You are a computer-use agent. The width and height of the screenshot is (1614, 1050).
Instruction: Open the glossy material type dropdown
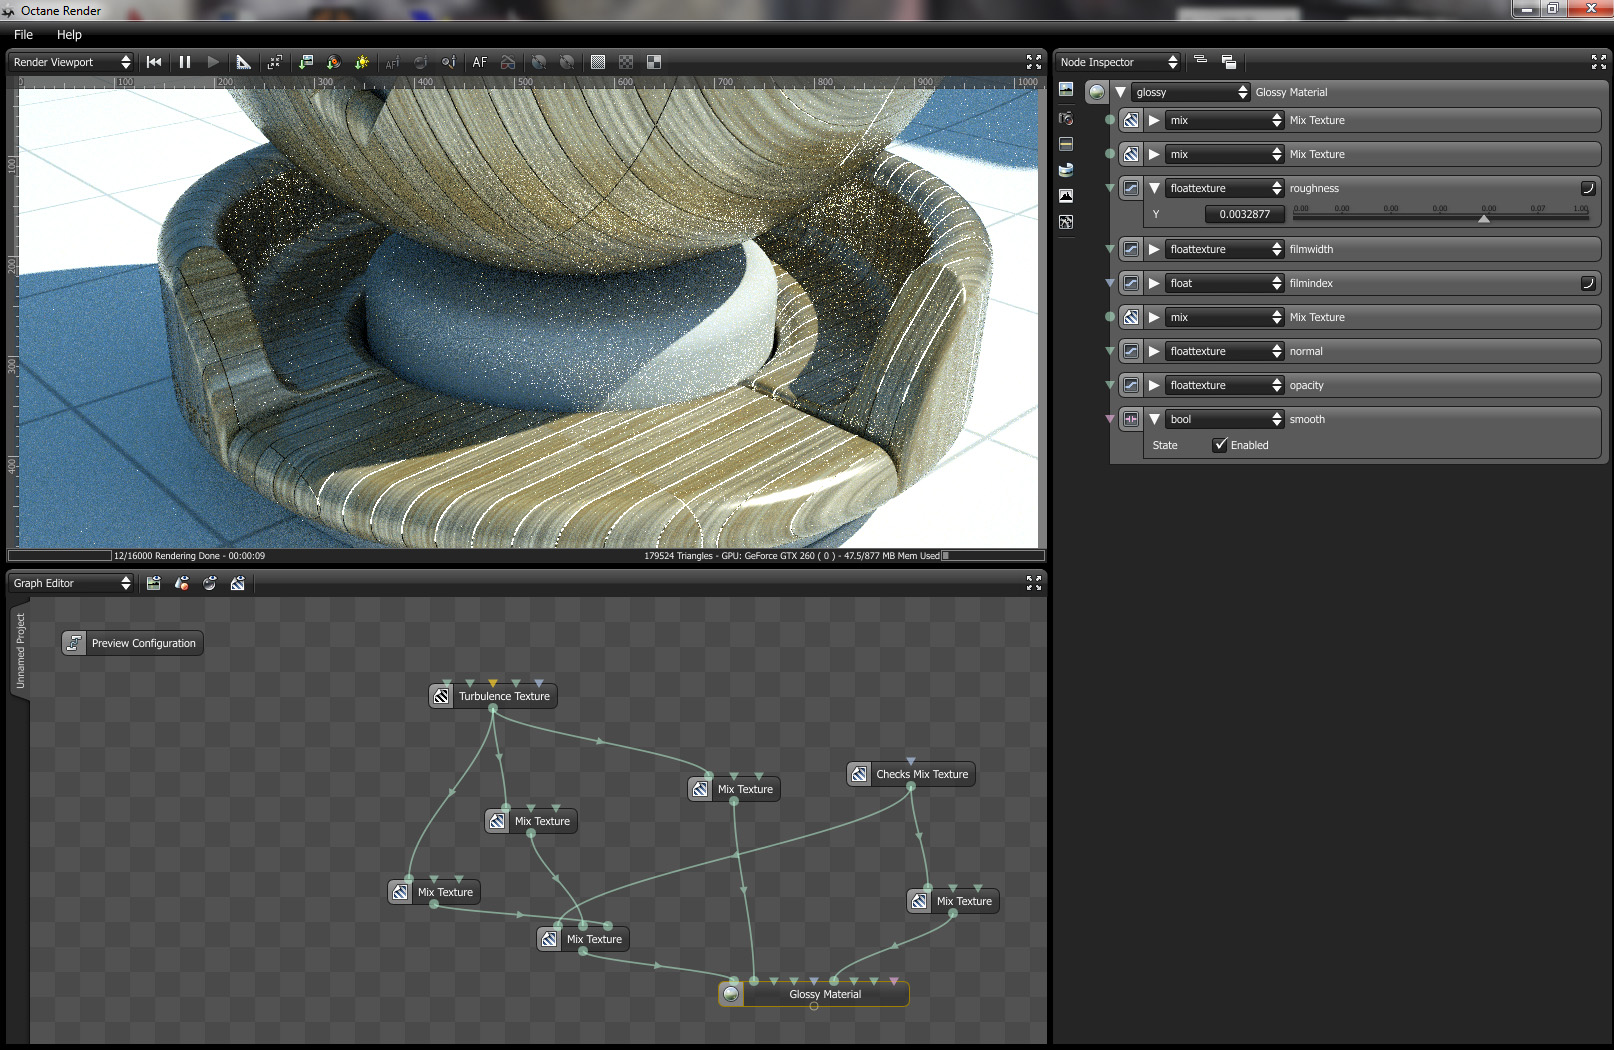[1192, 92]
